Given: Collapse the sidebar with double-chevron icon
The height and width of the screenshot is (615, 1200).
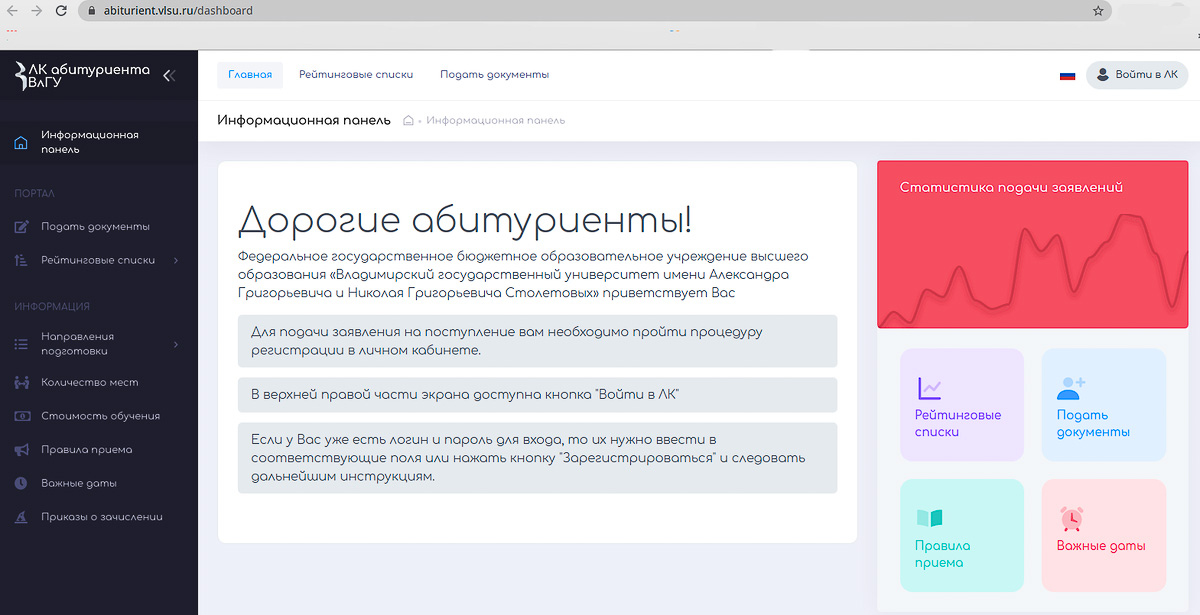Looking at the screenshot, I should click(168, 75).
